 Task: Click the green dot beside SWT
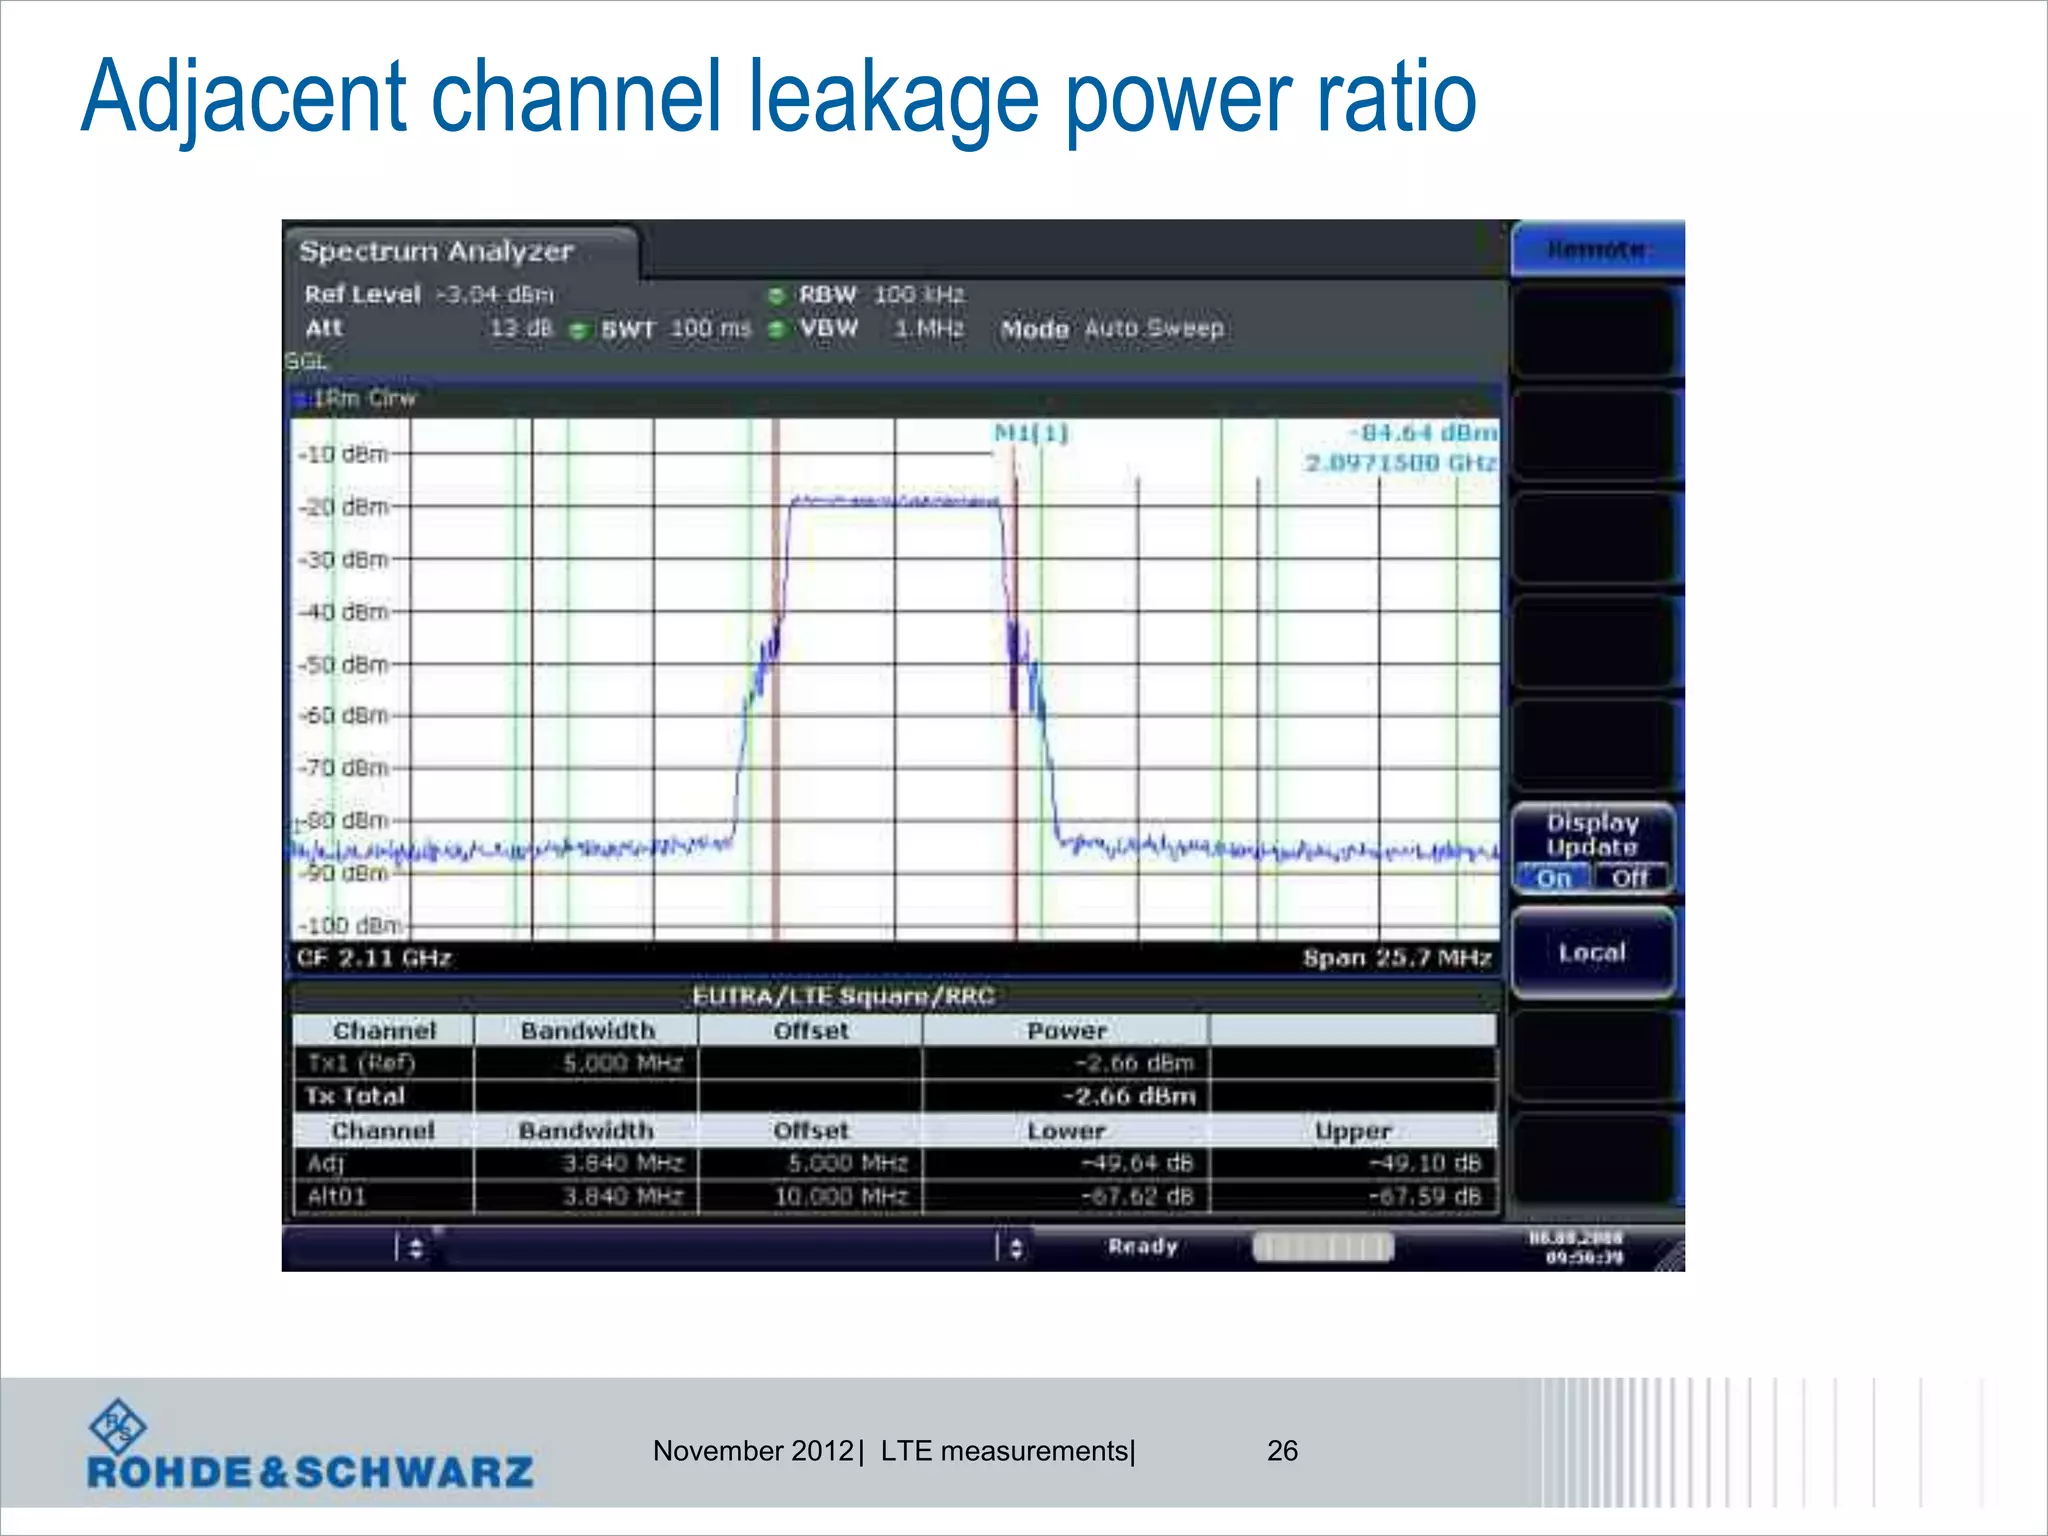click(578, 330)
